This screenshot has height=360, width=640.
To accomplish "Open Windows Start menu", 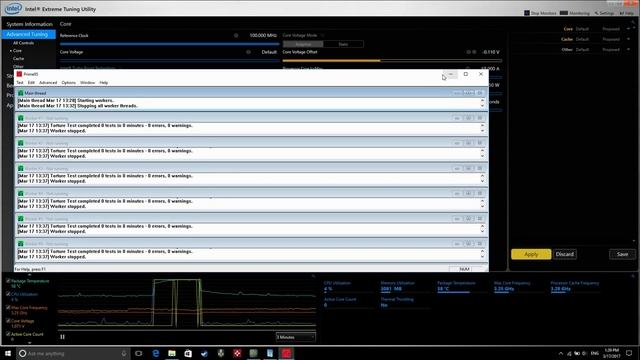I will point(8,353).
